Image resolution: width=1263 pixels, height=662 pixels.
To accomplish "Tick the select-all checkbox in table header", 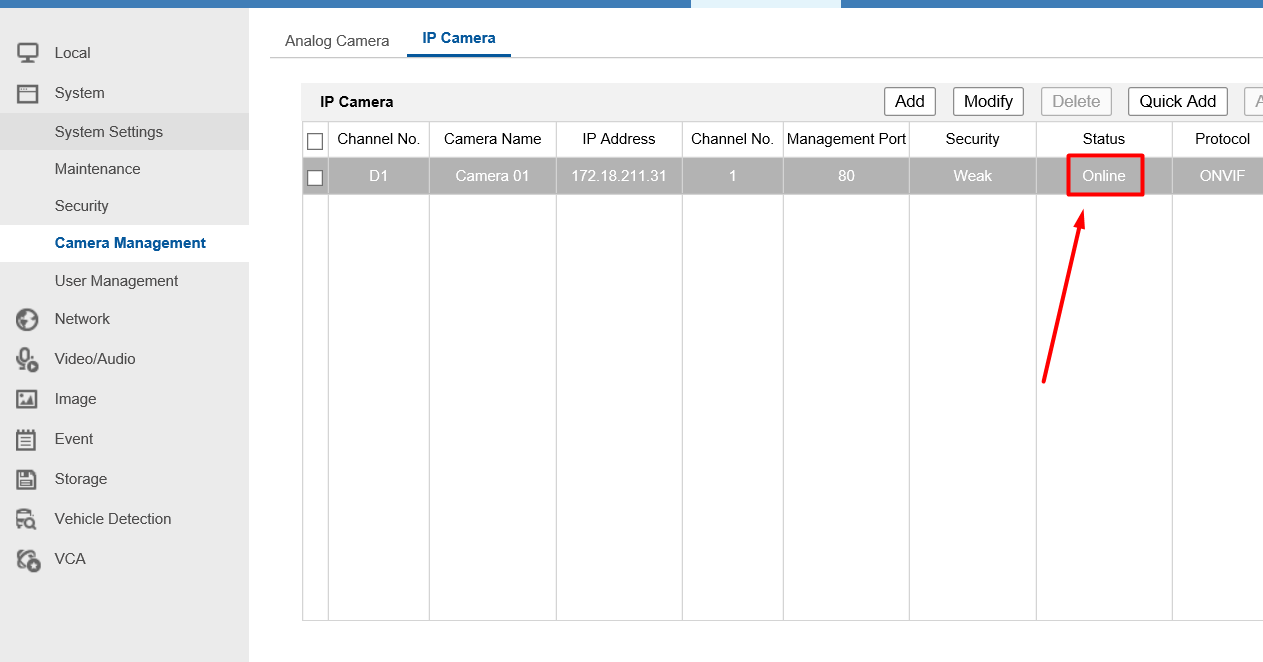I will (x=315, y=141).
